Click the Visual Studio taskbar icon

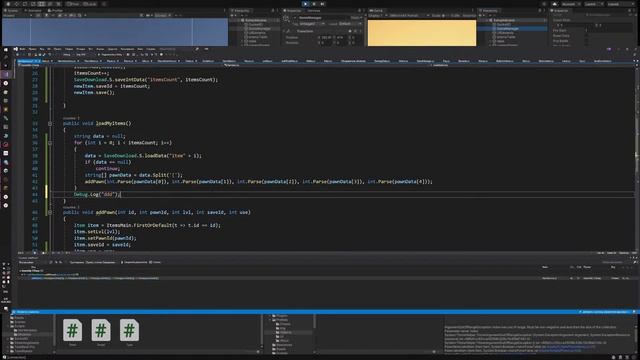[6, 74]
